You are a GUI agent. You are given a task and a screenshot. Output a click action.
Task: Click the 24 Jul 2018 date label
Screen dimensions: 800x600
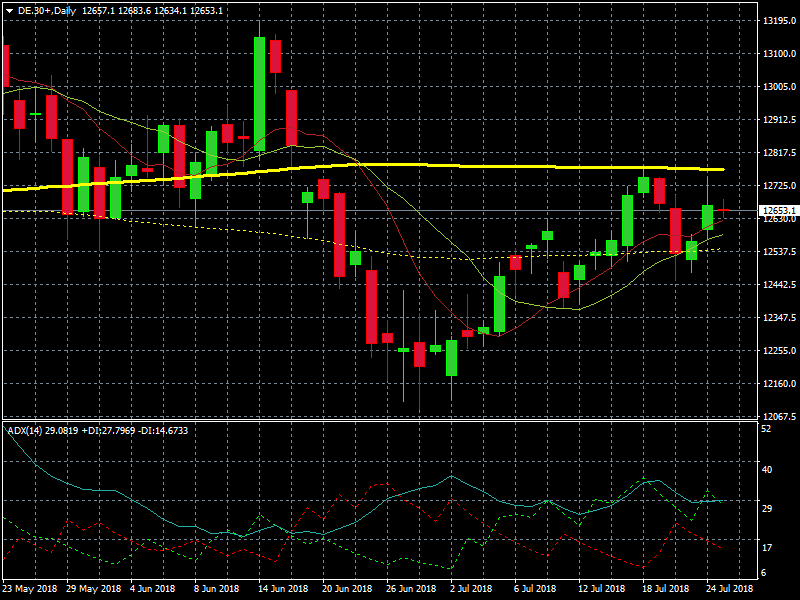[730, 589]
